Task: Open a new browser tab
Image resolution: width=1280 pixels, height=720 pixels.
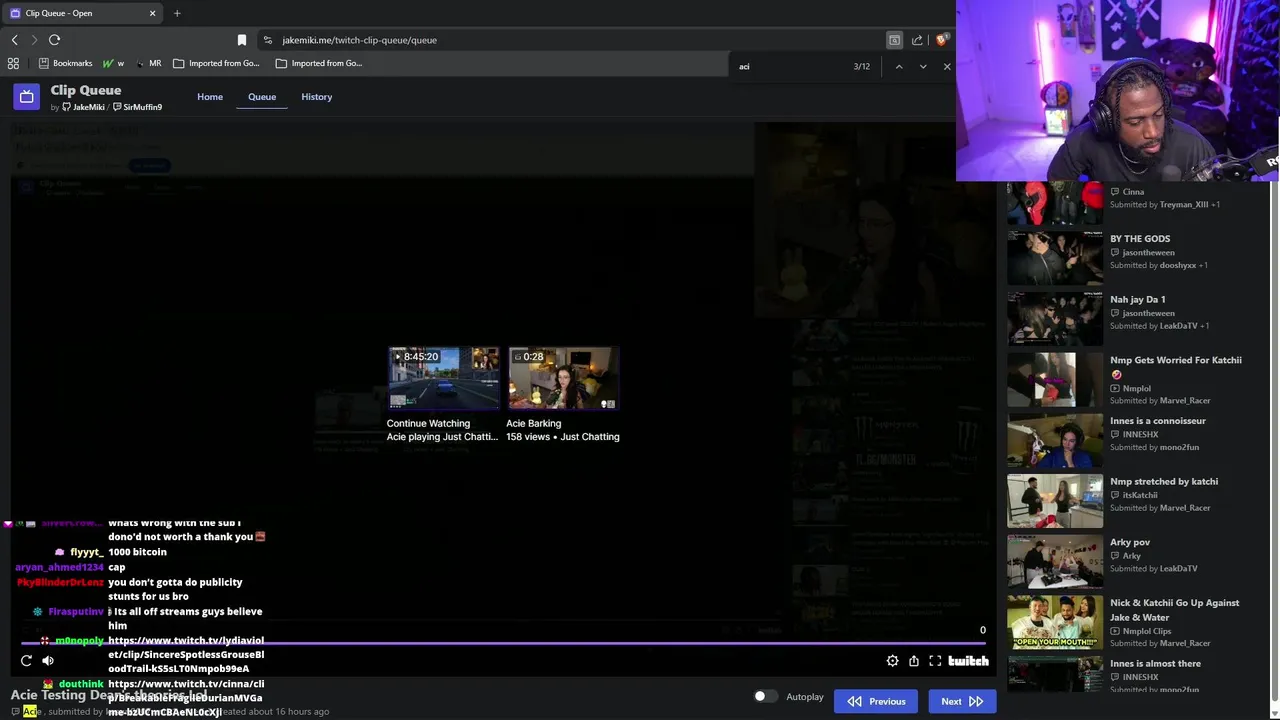Action: click(x=177, y=13)
